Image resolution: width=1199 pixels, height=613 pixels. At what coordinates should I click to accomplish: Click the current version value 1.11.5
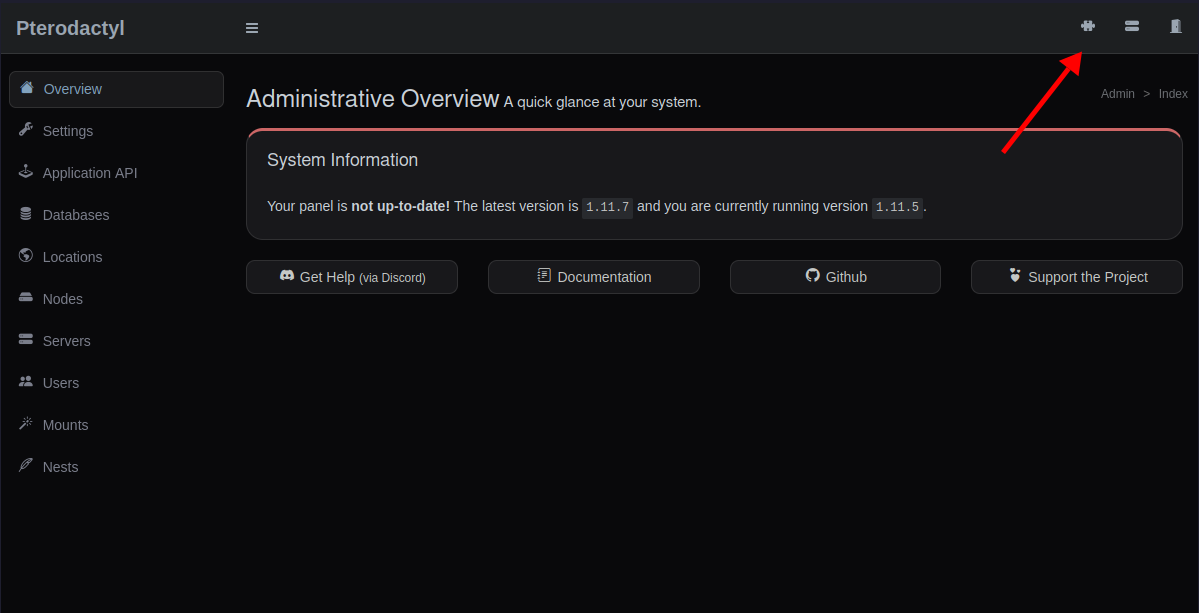click(898, 207)
